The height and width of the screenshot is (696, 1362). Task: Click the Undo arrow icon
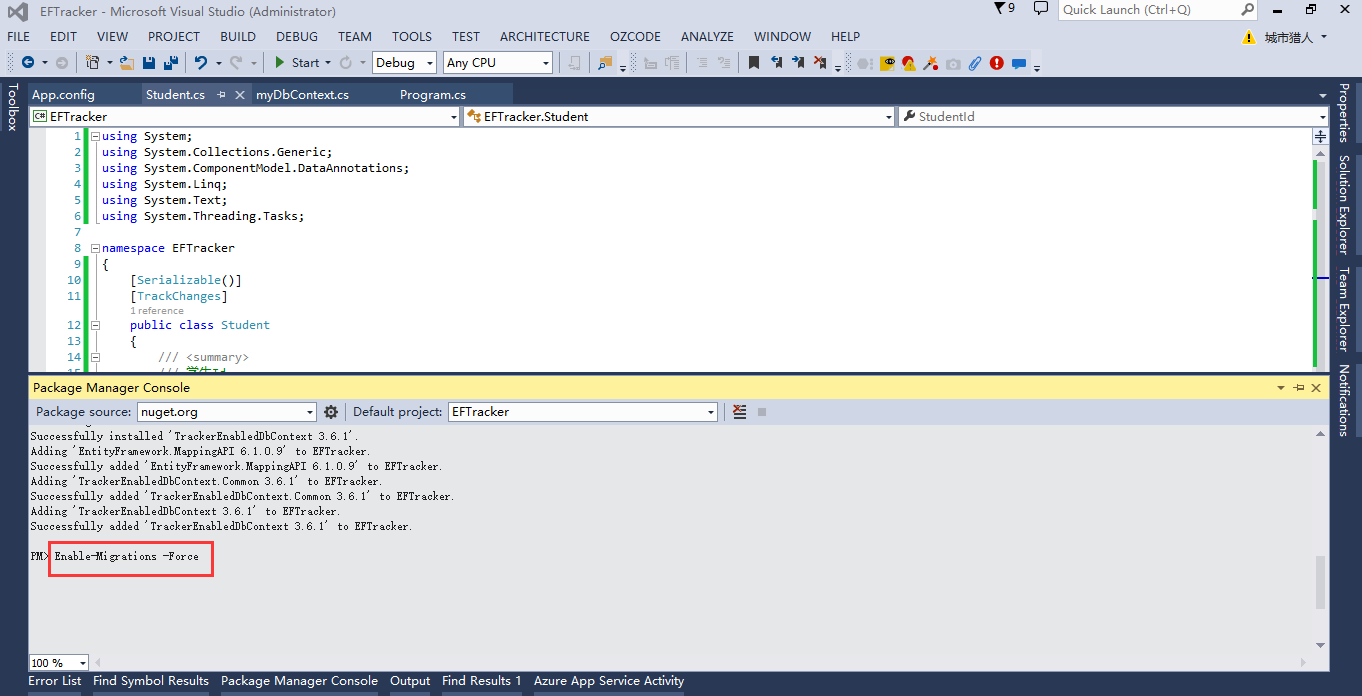pyautogui.click(x=201, y=62)
